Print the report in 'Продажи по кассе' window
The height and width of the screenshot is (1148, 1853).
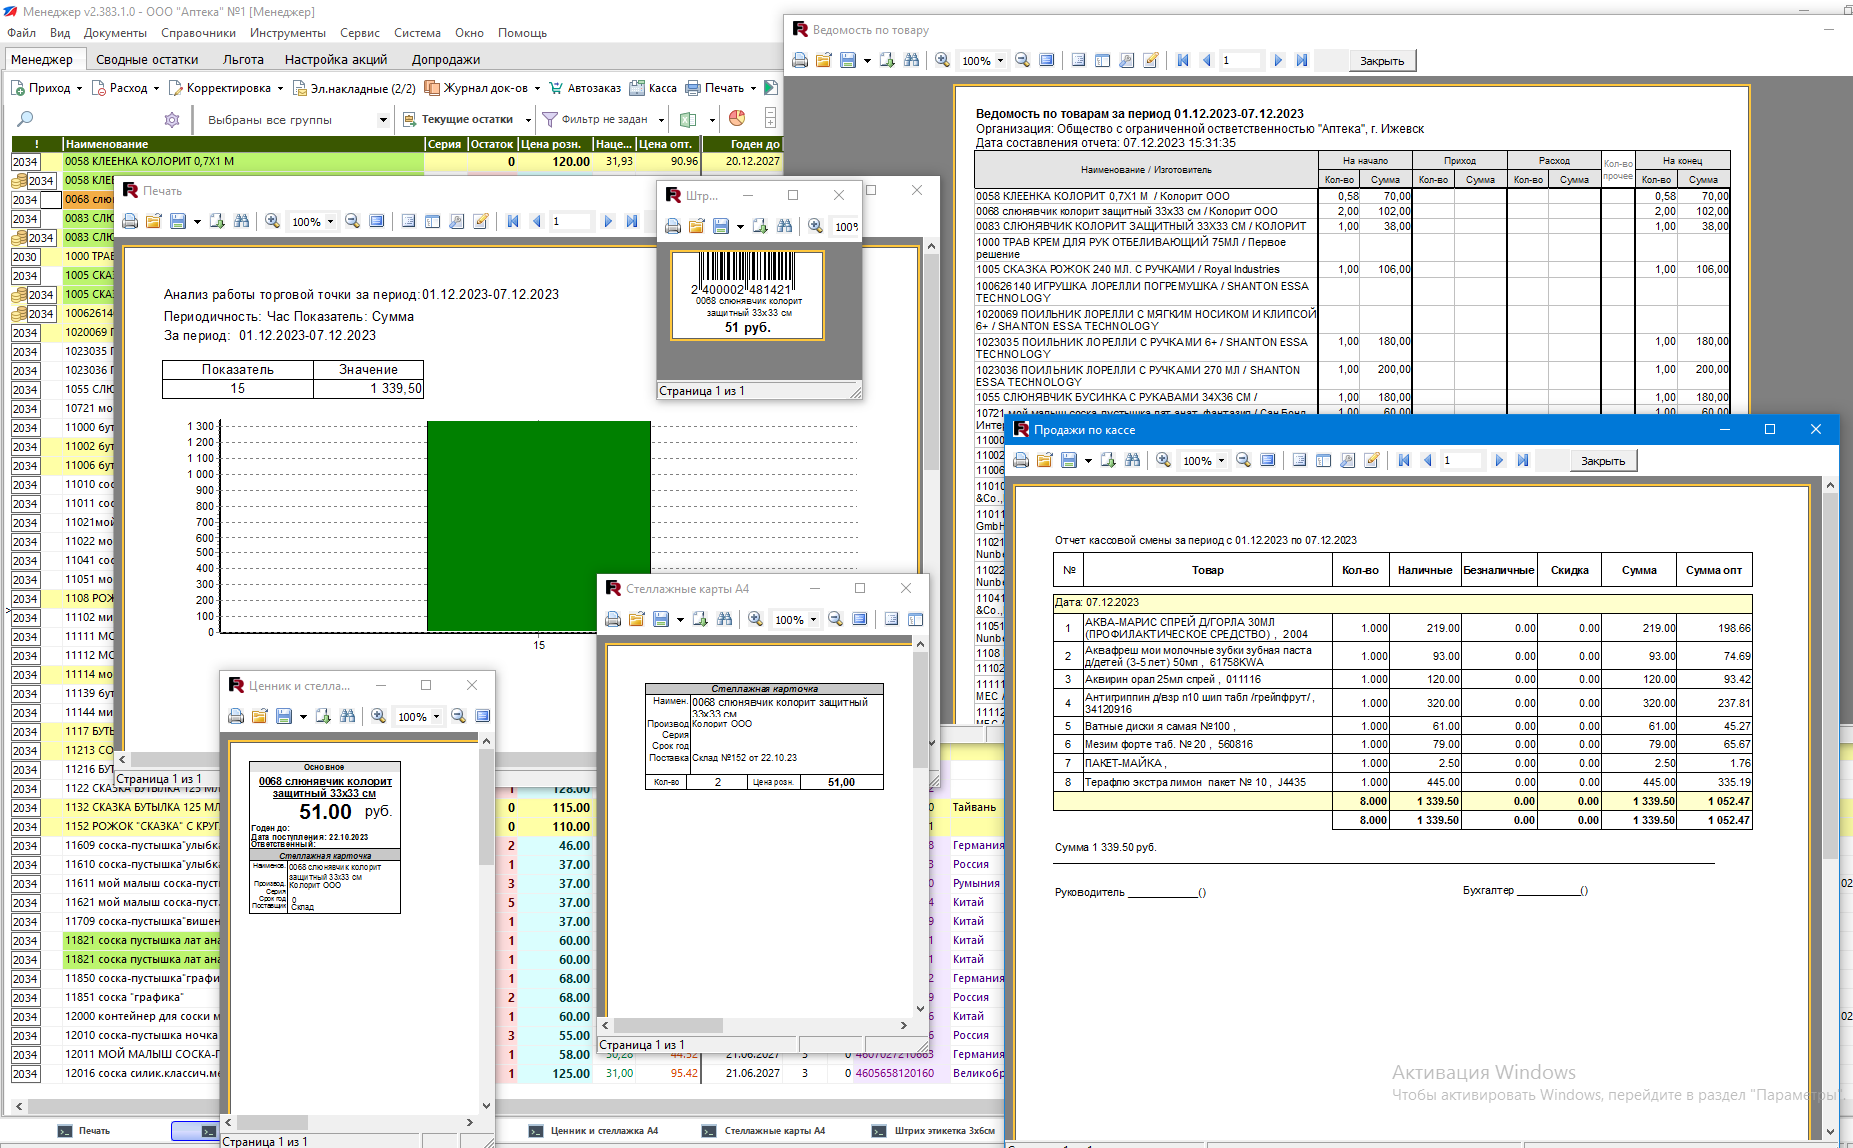pyautogui.click(x=1021, y=460)
